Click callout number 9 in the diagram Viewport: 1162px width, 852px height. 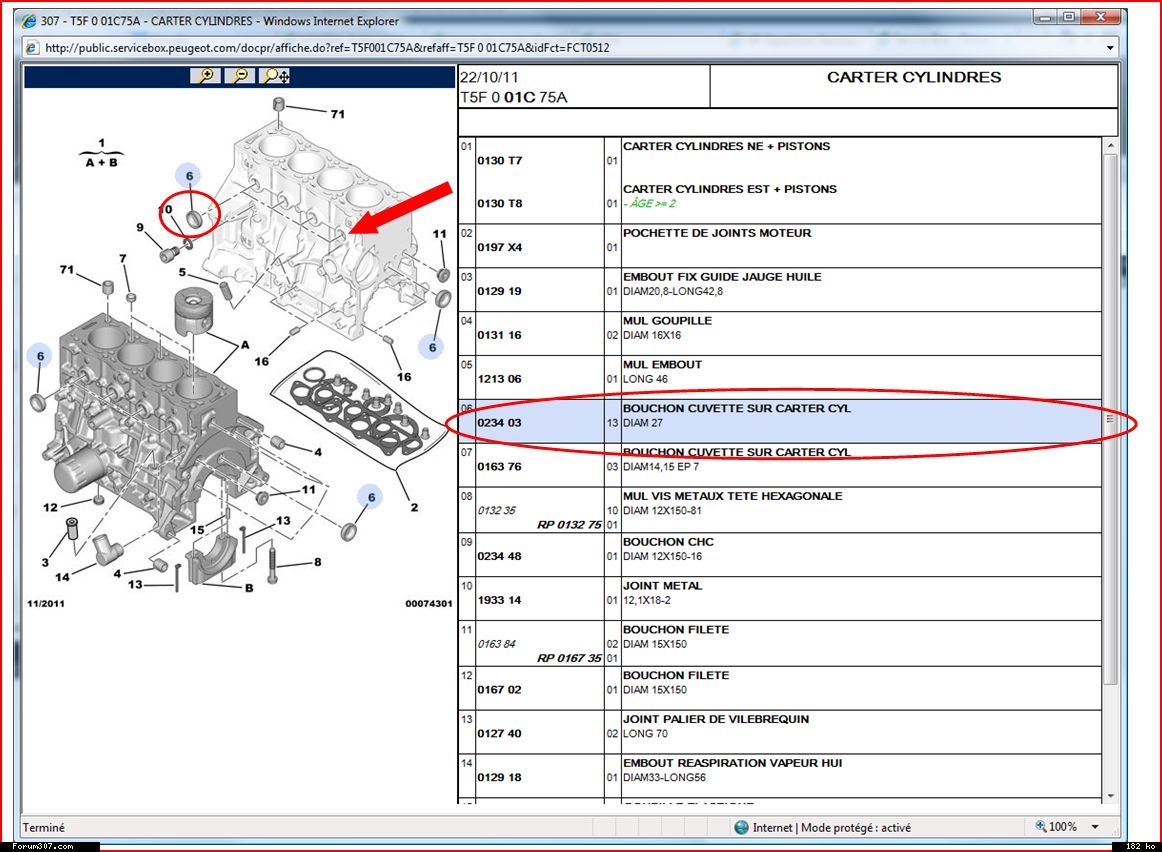[x=141, y=227]
